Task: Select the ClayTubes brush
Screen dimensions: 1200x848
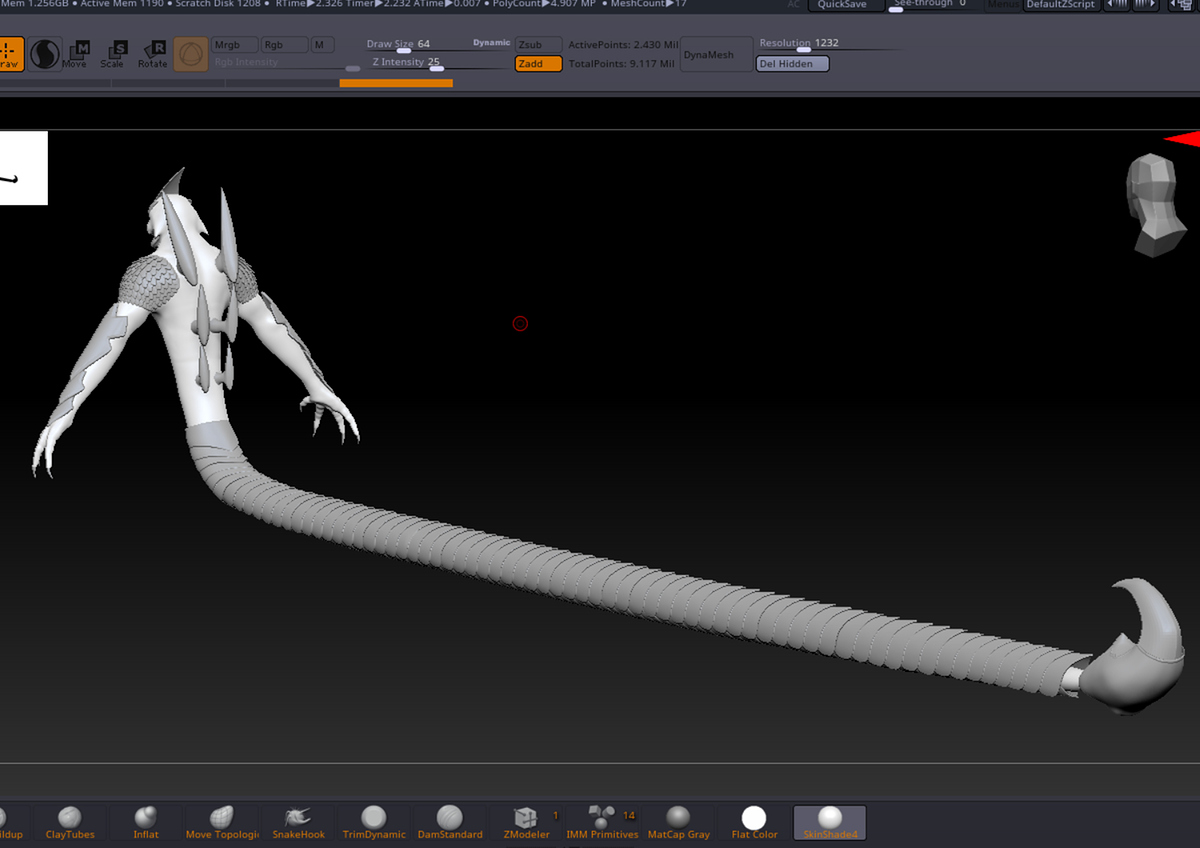Action: pos(69,822)
